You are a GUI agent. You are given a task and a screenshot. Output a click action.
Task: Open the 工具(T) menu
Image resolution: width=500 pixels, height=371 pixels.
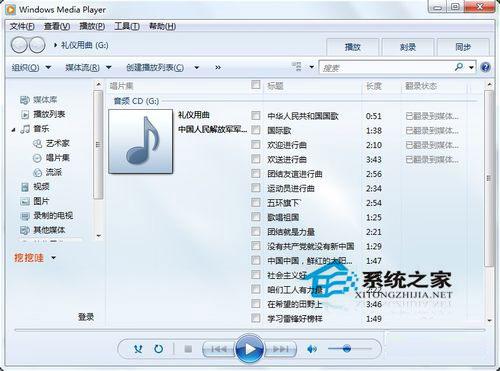[127, 26]
